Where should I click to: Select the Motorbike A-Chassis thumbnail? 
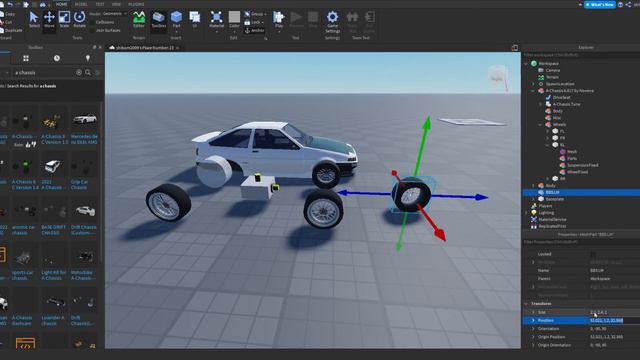(x=84, y=256)
